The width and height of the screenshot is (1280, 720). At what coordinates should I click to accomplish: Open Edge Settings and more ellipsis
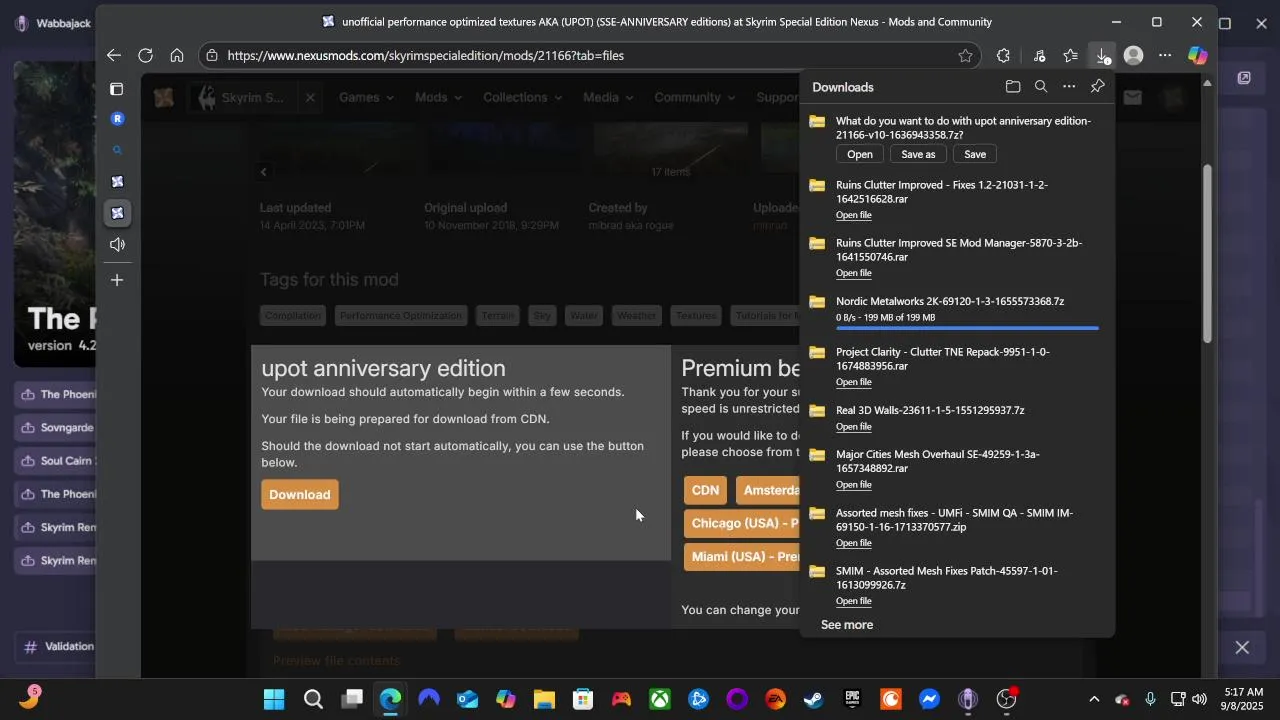click(x=1165, y=56)
